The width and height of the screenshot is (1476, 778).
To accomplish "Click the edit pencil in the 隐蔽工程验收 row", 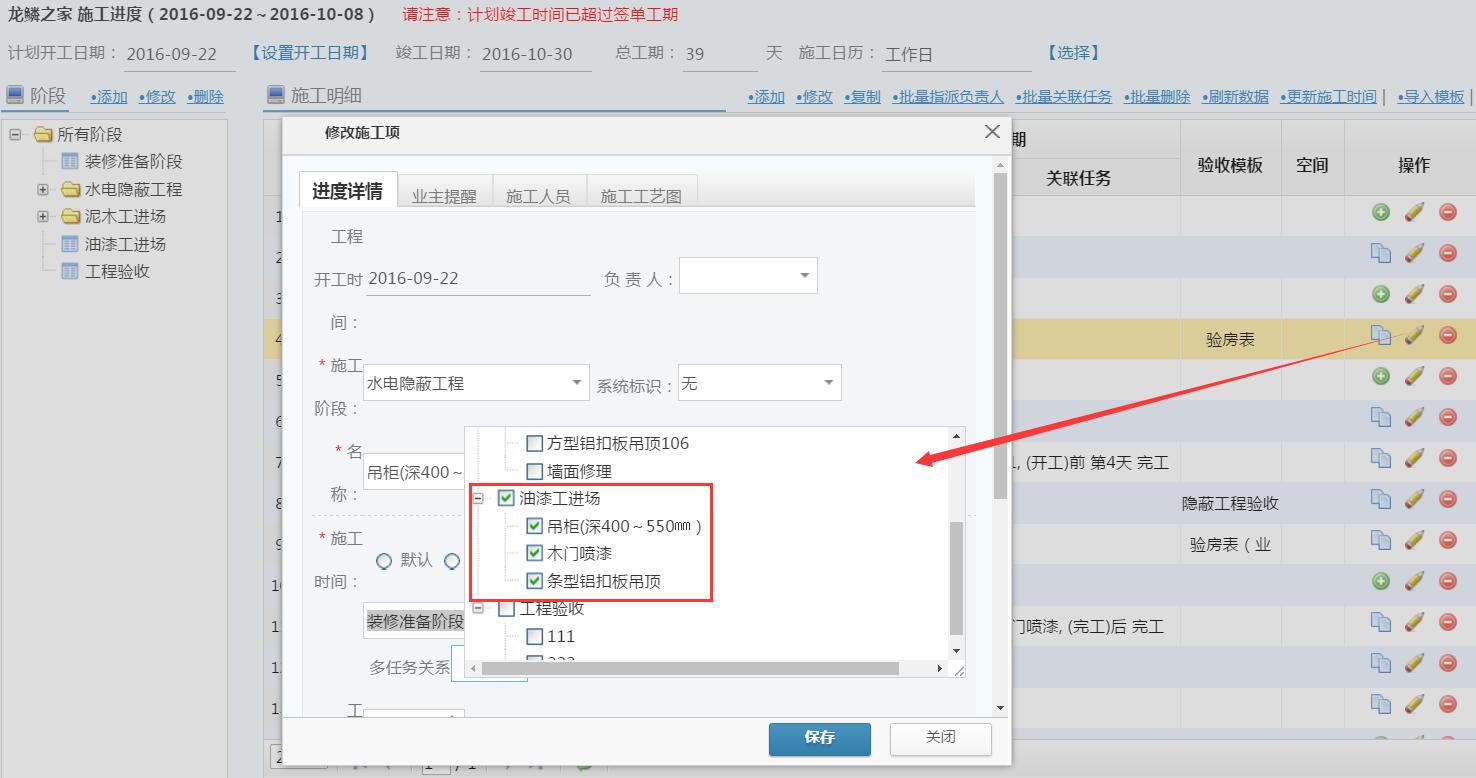I will click(x=1414, y=499).
